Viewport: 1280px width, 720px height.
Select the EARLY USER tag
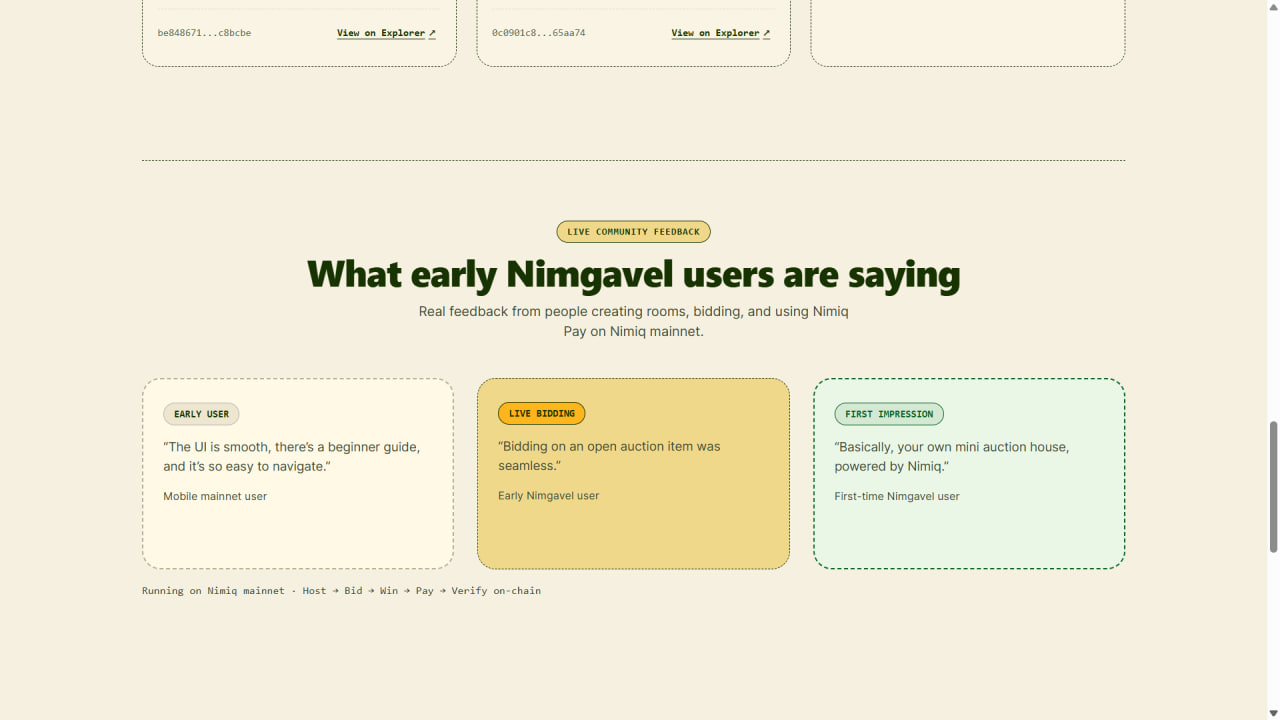click(201, 414)
